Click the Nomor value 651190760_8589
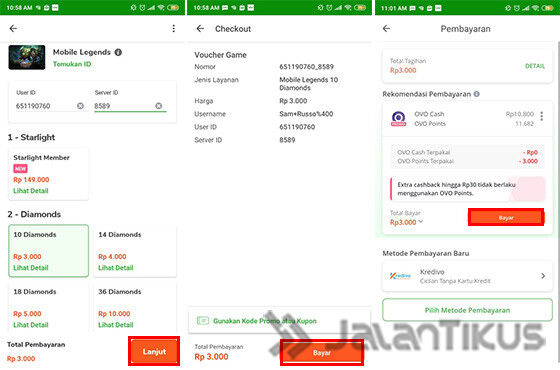The width and height of the screenshot is (560, 370). coord(306,67)
